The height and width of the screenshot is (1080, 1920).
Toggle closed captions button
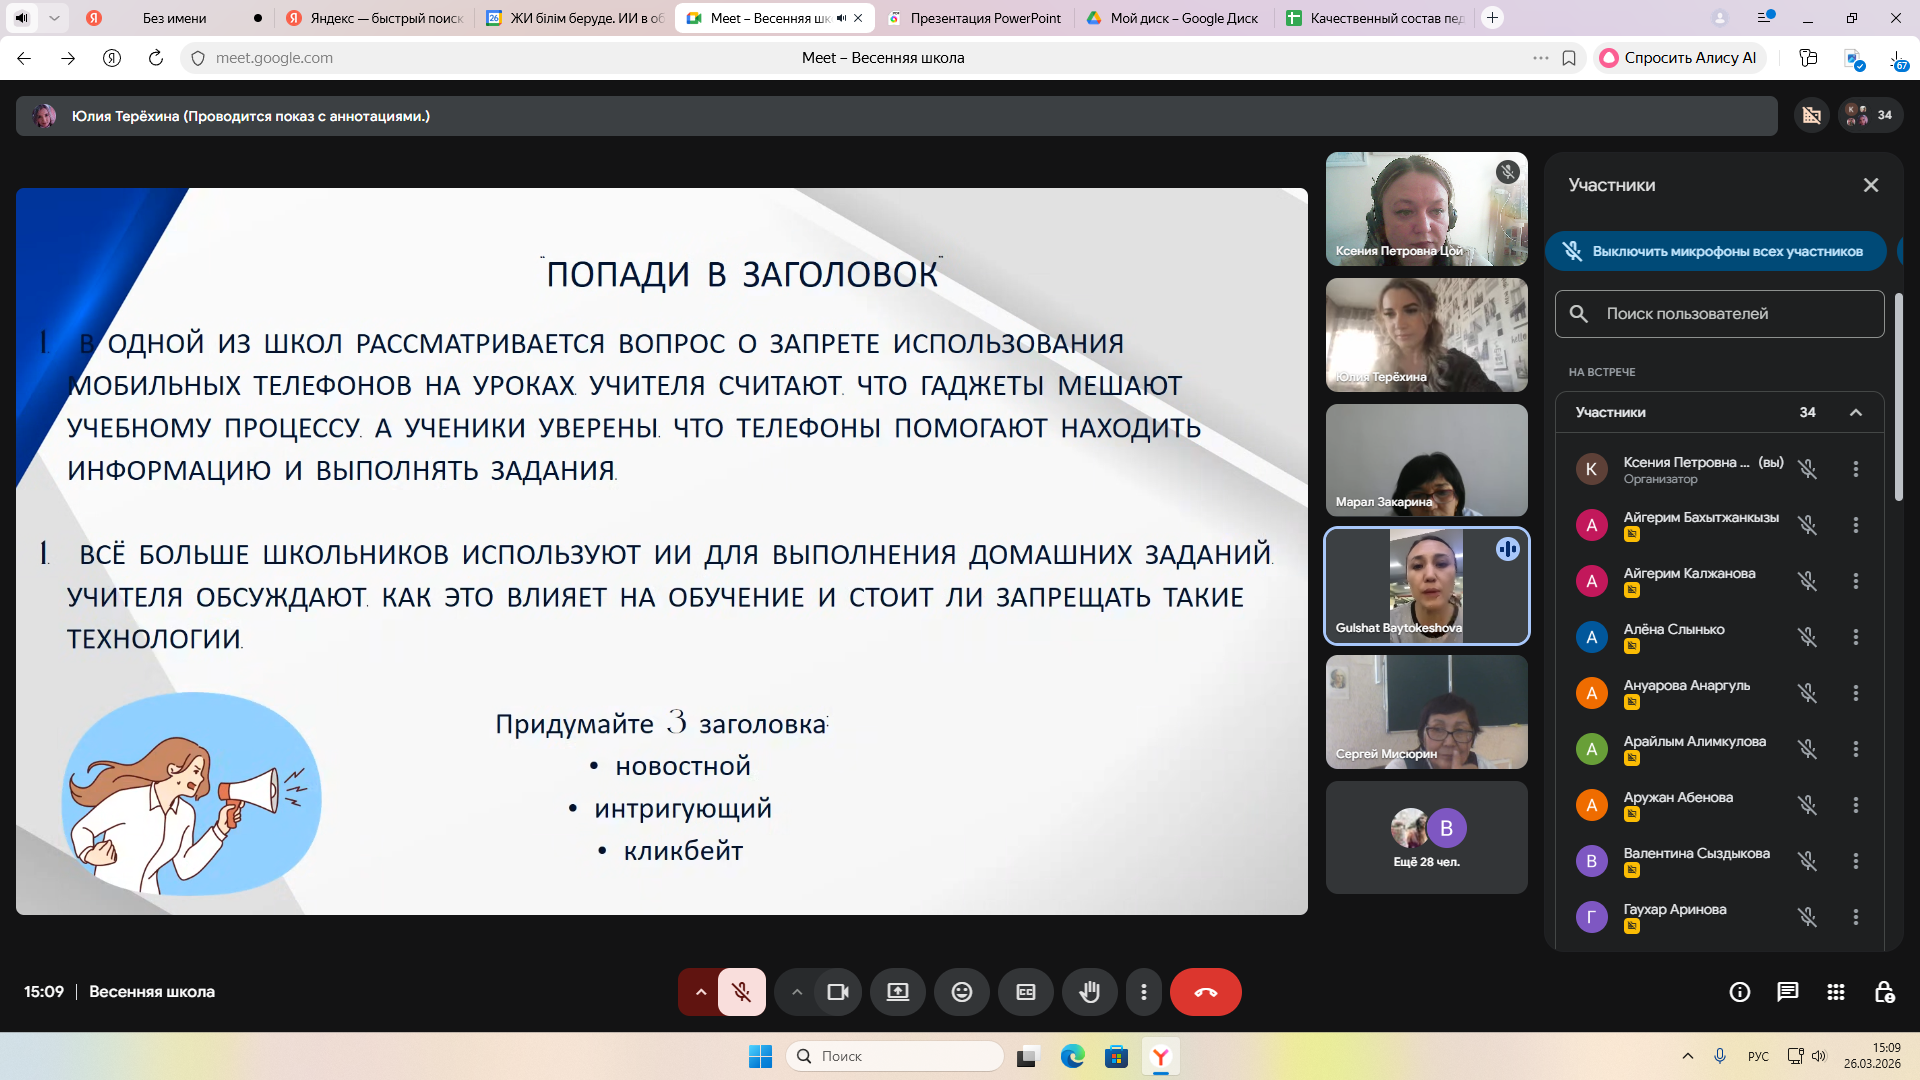point(1025,992)
